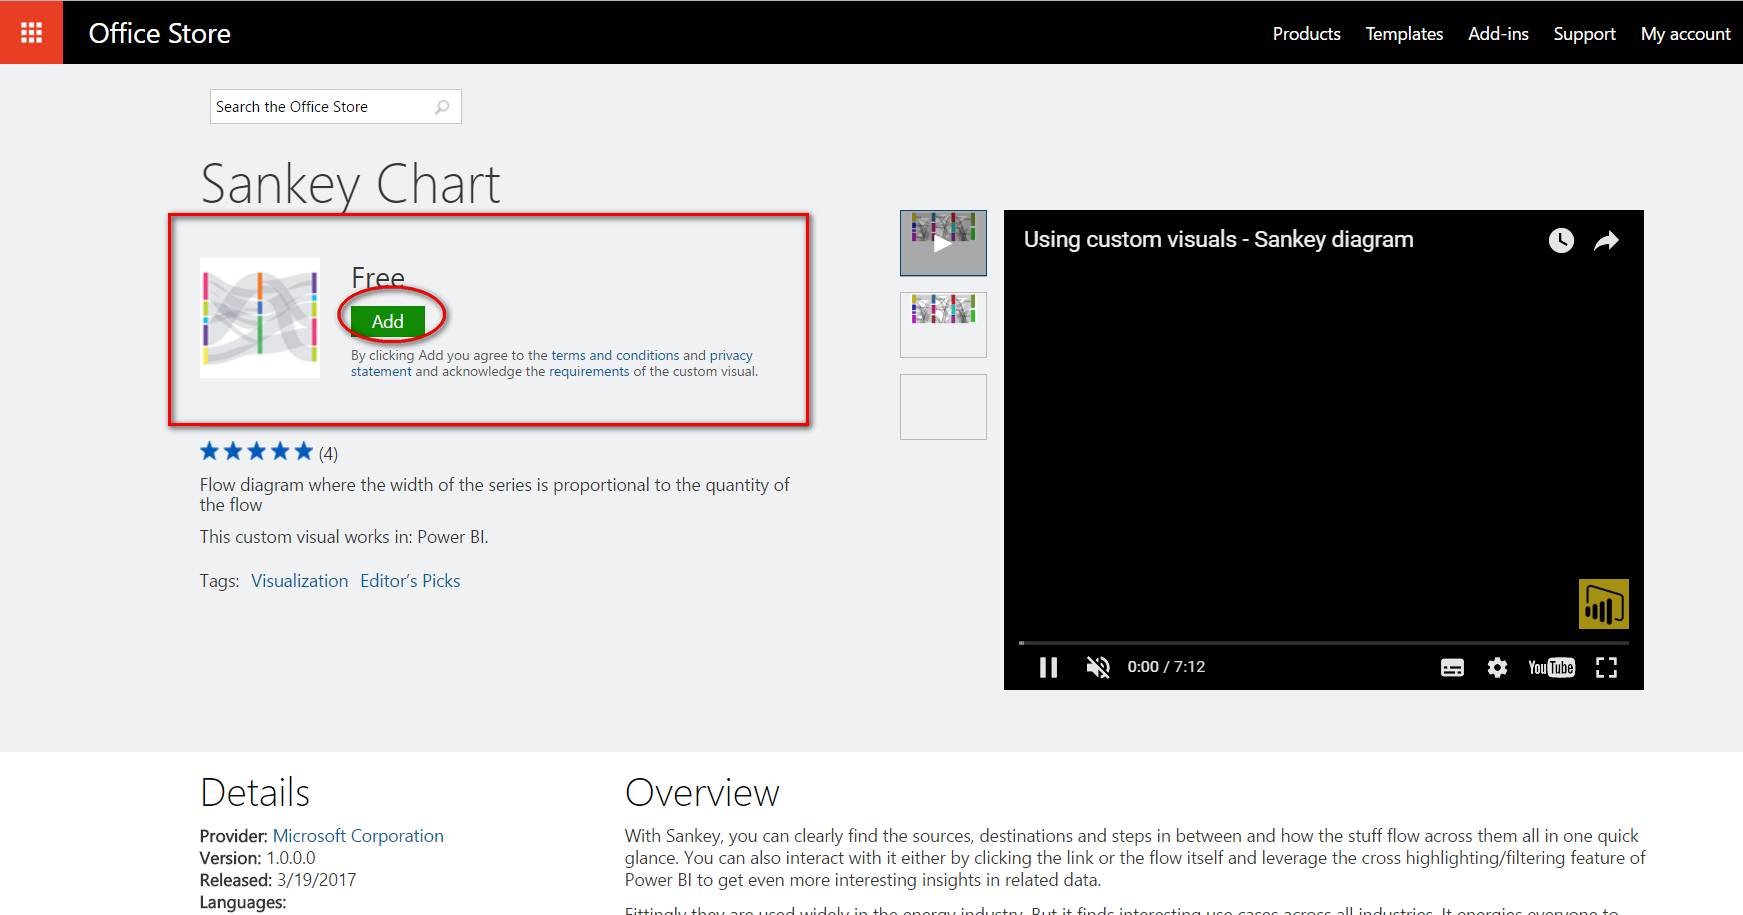This screenshot has width=1743, height=915.
Task: Click the Details heading
Action: click(255, 793)
